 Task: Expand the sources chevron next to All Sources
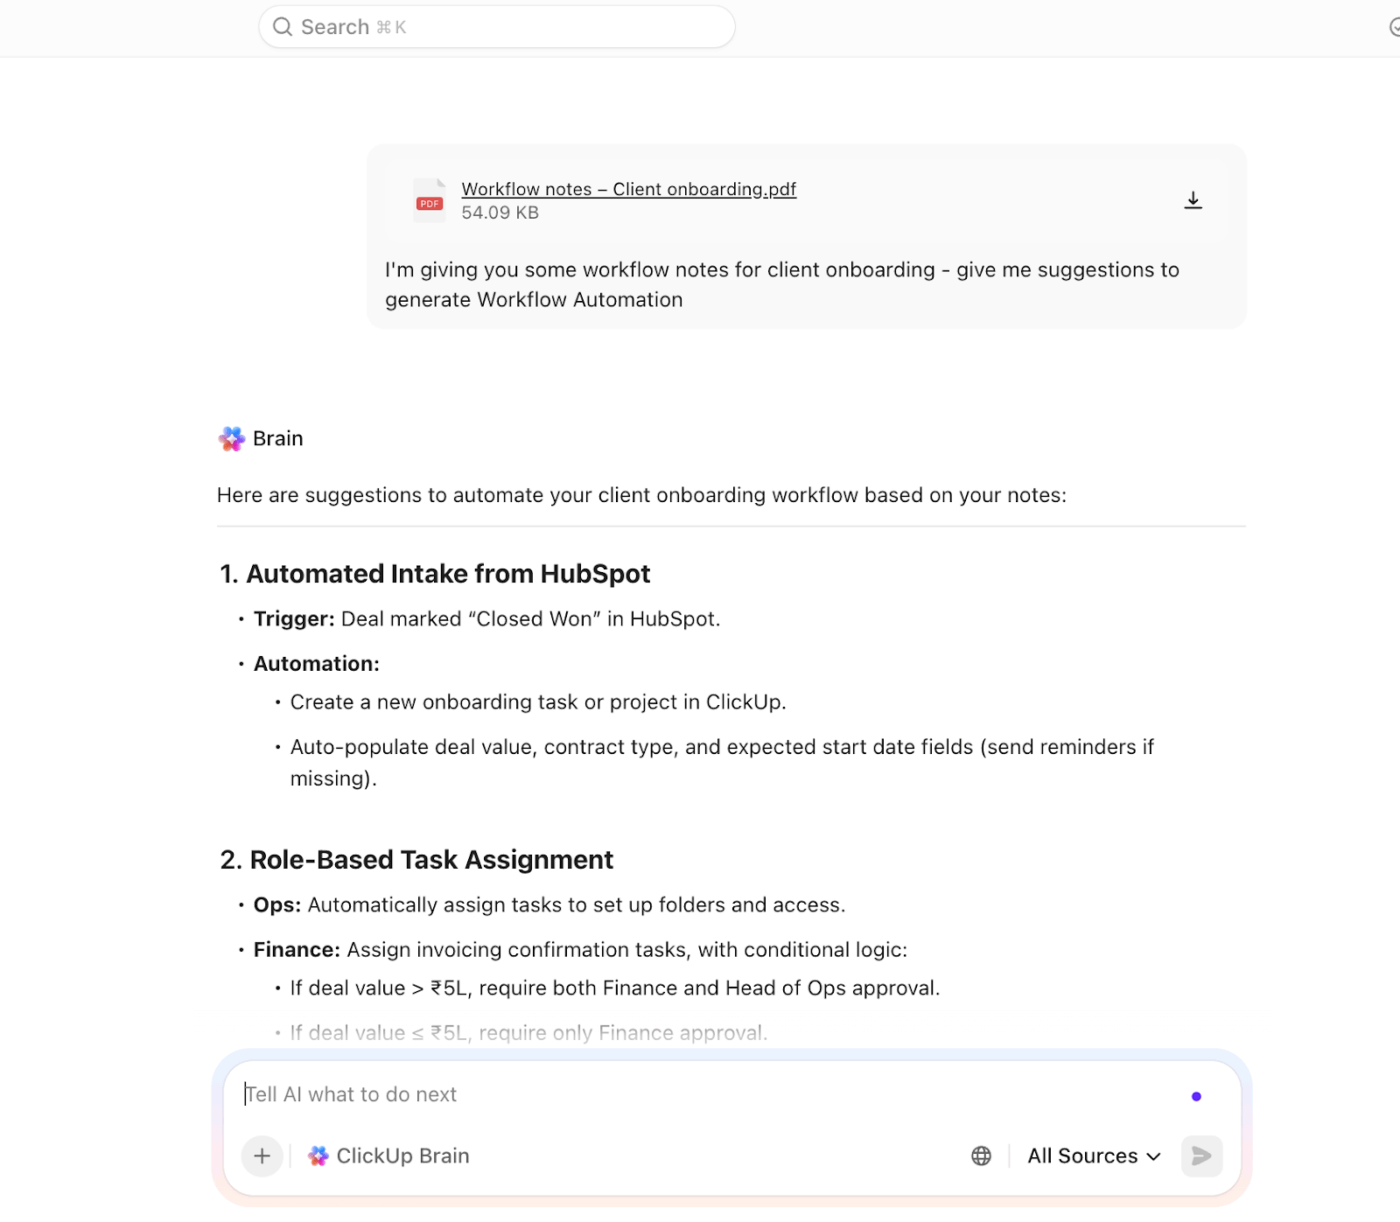tap(1152, 1156)
